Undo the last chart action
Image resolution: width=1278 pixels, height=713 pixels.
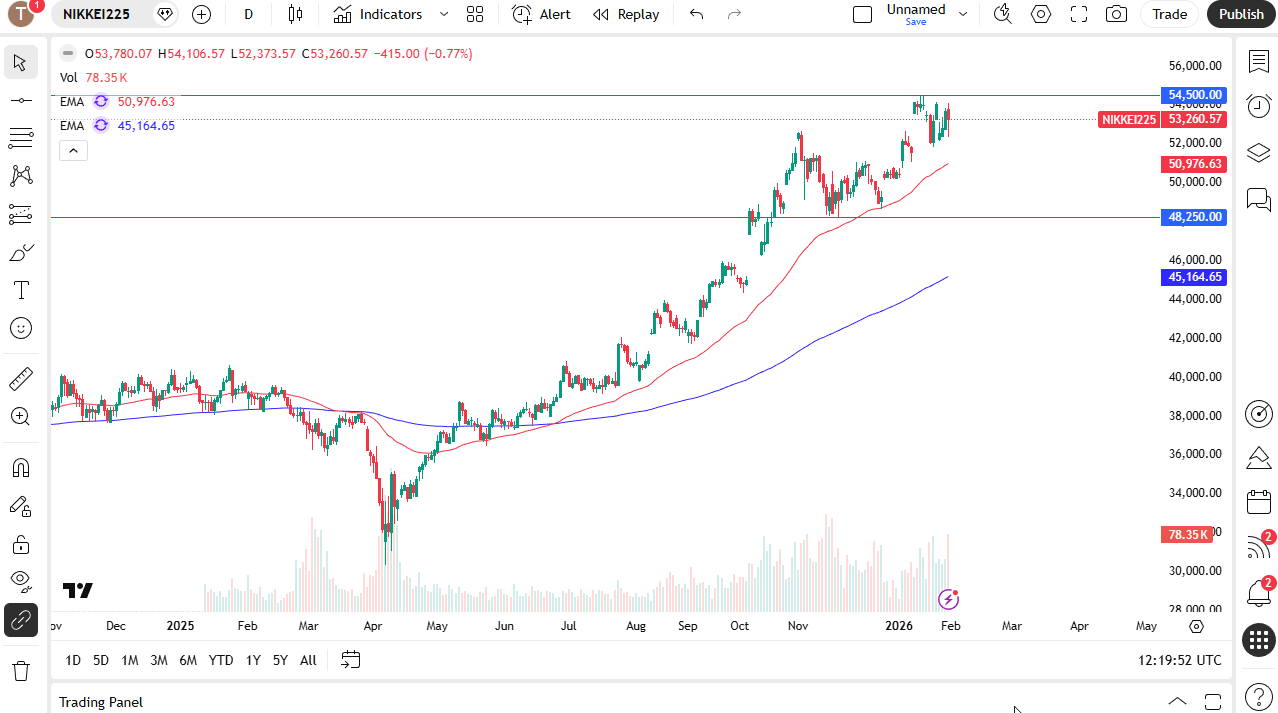[697, 14]
